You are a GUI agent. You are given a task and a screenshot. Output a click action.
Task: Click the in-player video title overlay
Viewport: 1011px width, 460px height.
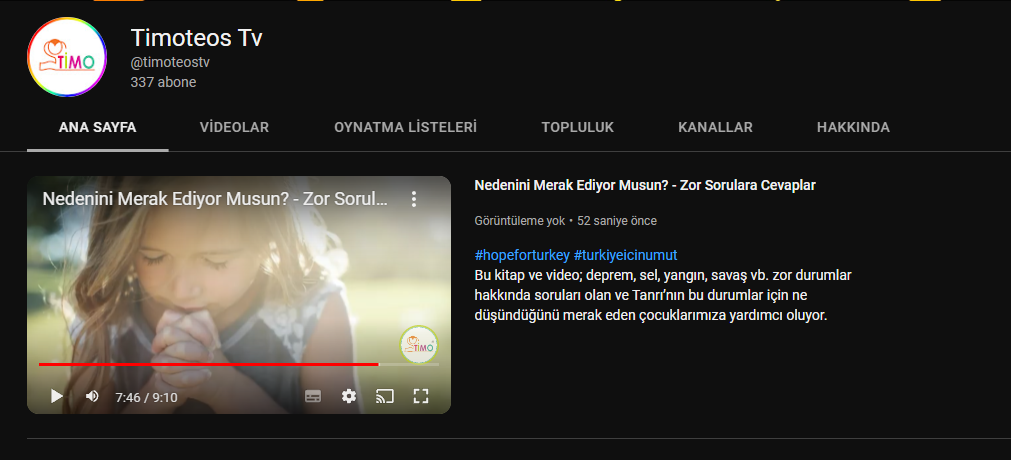coord(215,199)
